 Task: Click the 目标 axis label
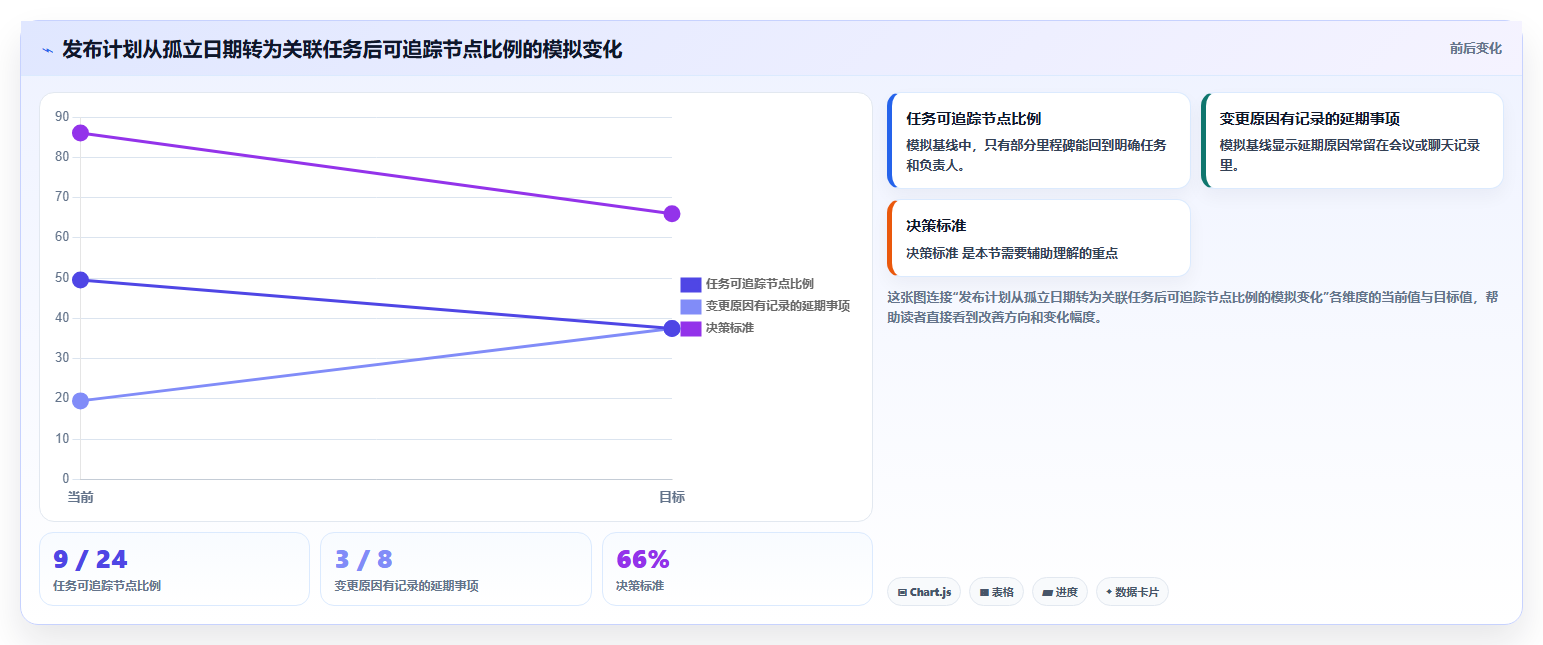[x=672, y=497]
